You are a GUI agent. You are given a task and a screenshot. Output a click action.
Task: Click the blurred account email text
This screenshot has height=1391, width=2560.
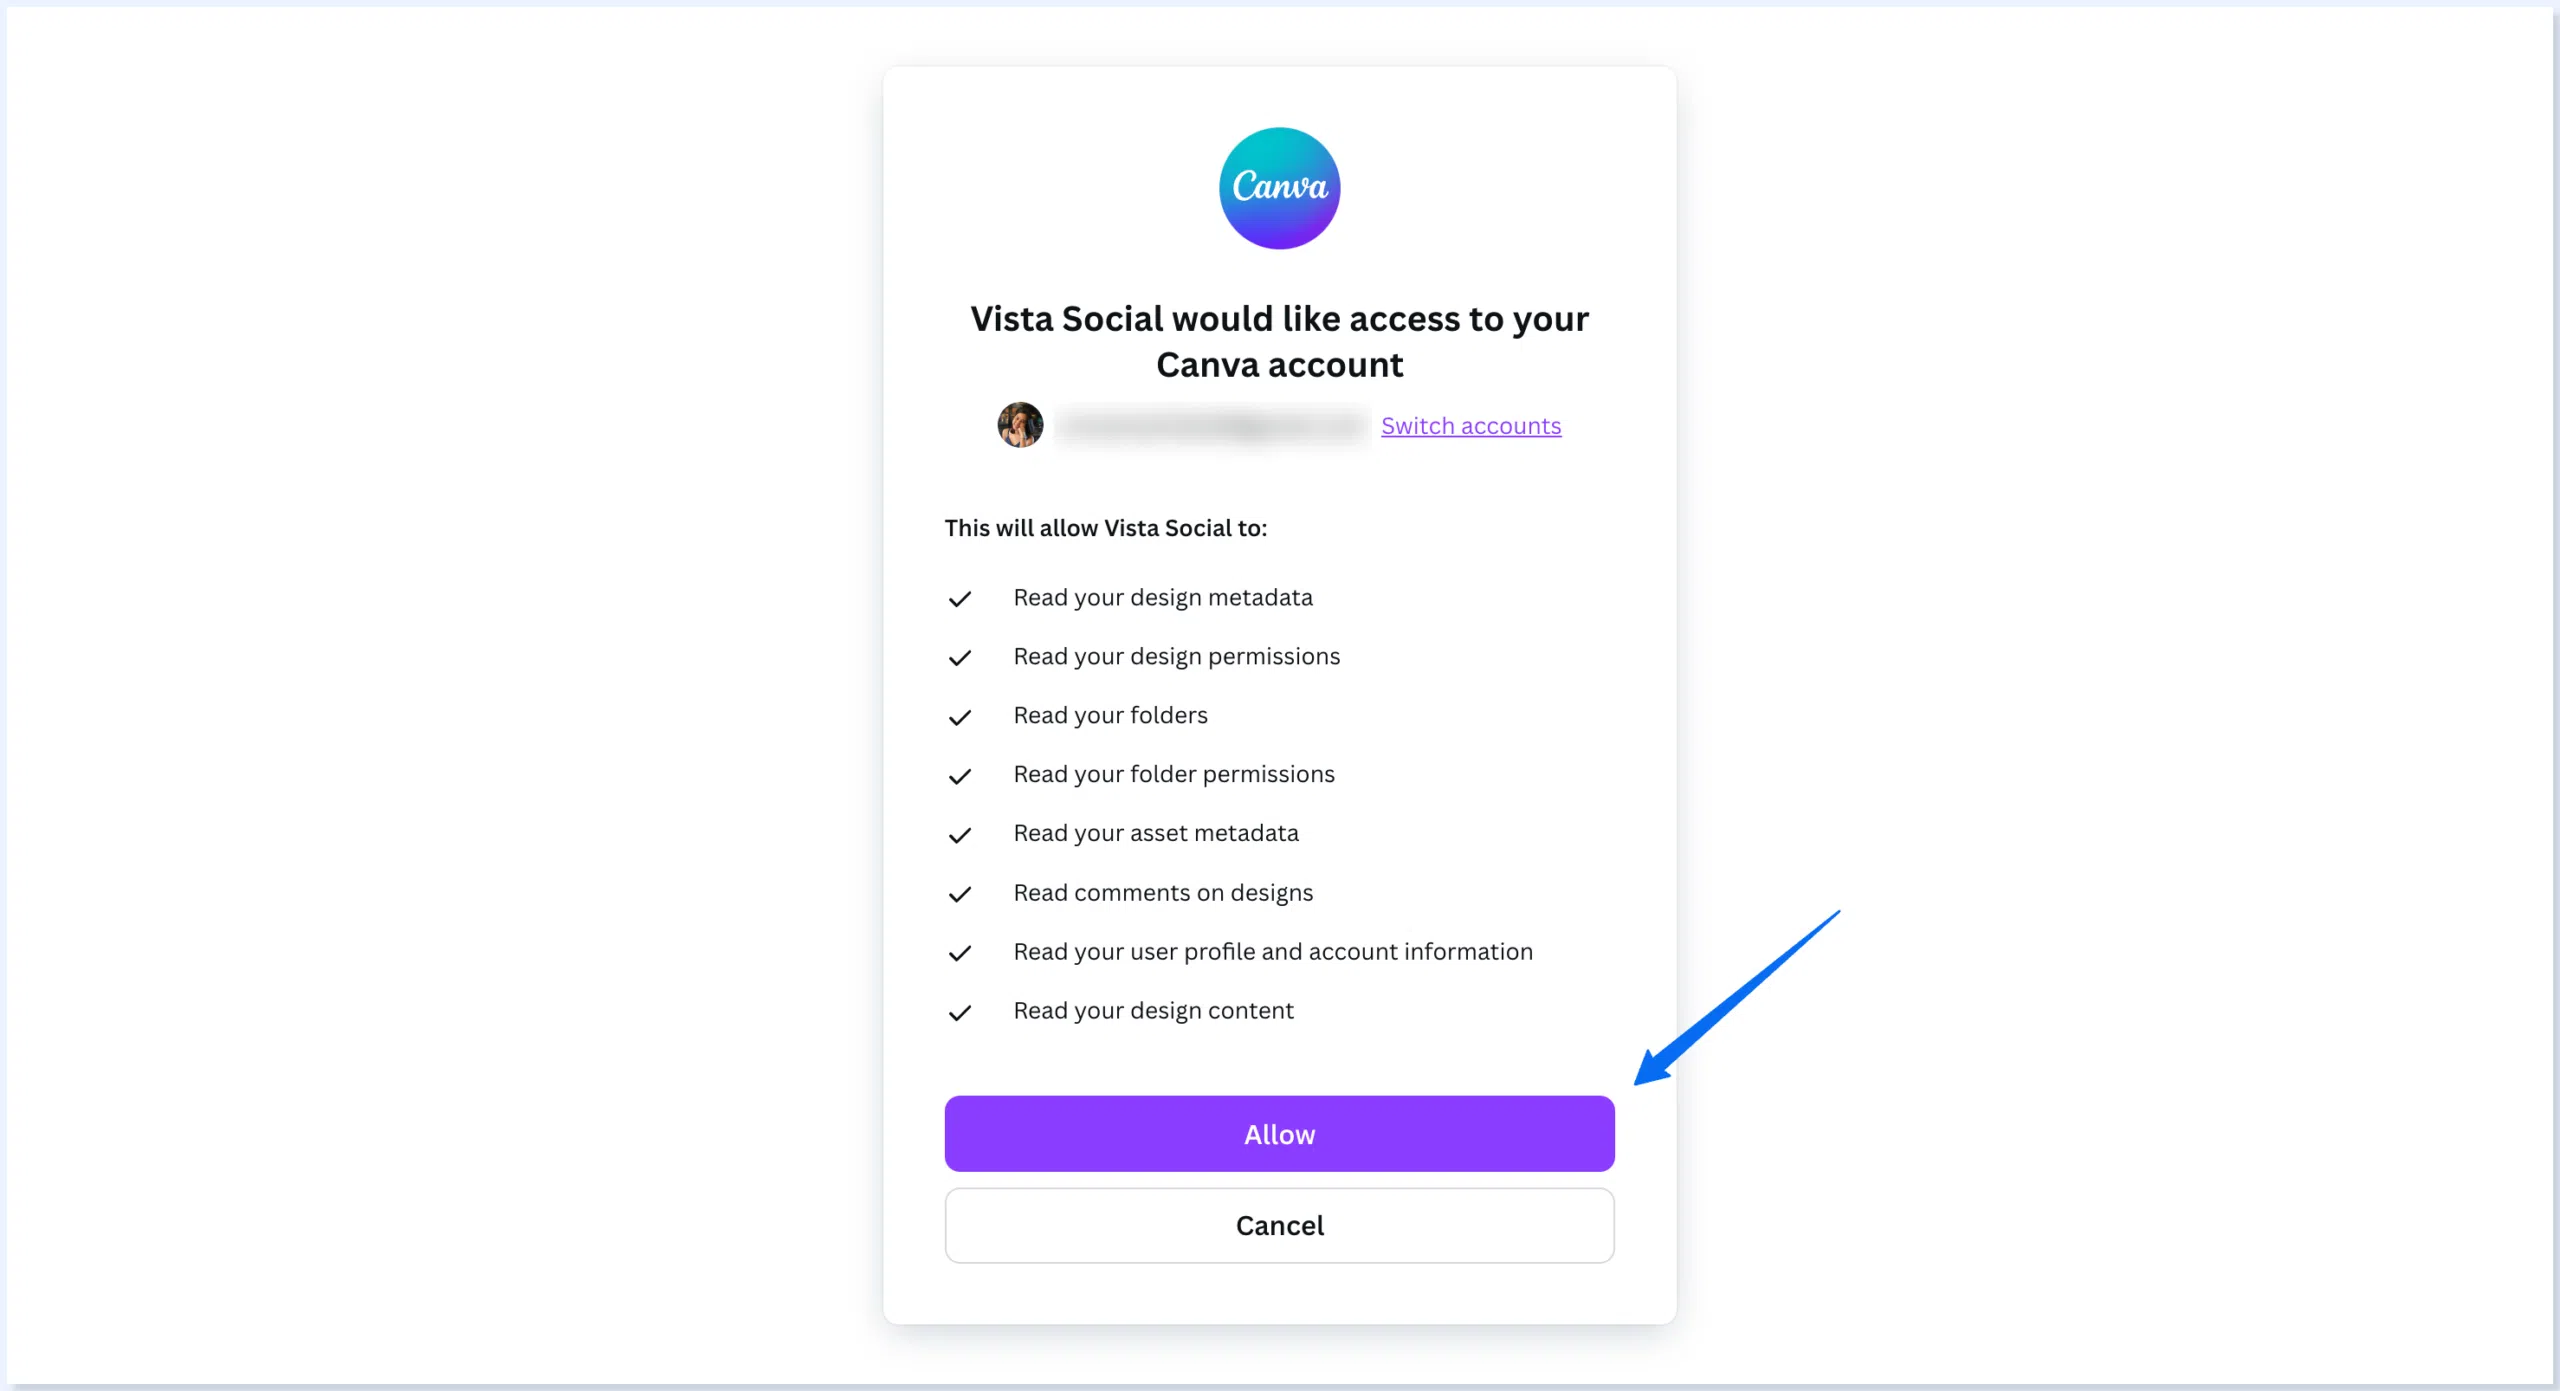1210,426
